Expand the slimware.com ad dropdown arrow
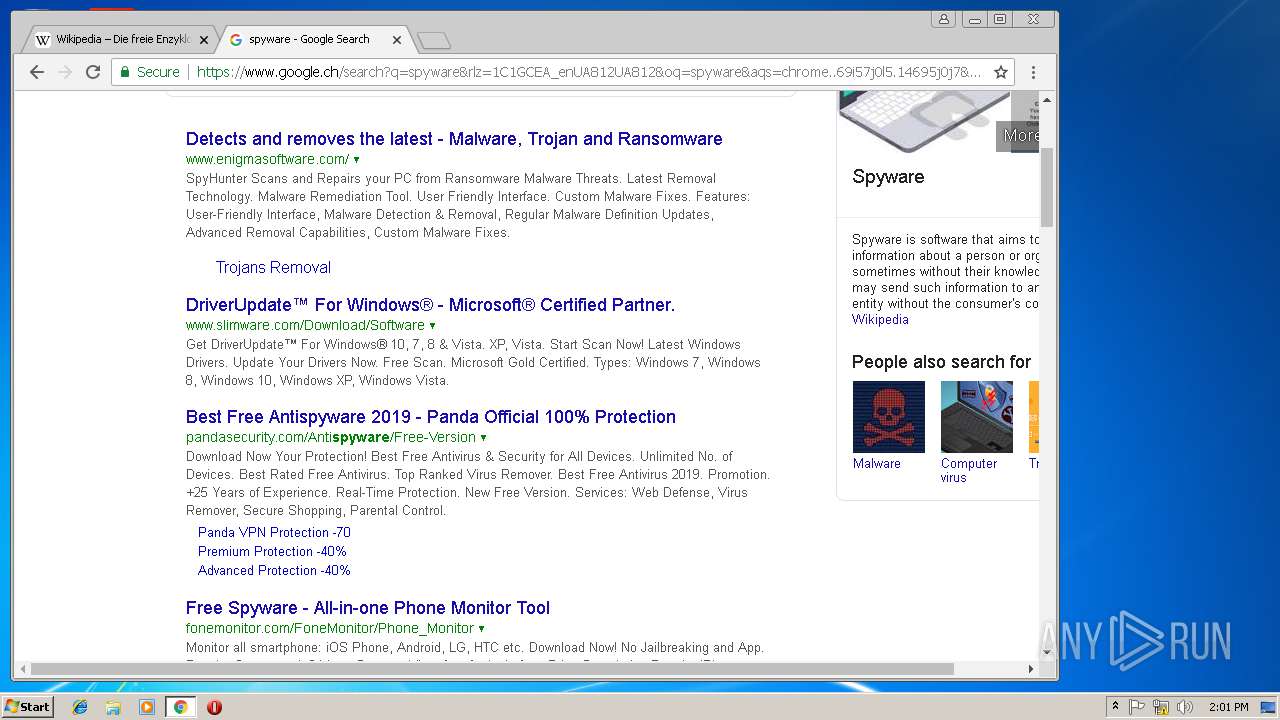This screenshot has height=720, width=1280. point(432,326)
